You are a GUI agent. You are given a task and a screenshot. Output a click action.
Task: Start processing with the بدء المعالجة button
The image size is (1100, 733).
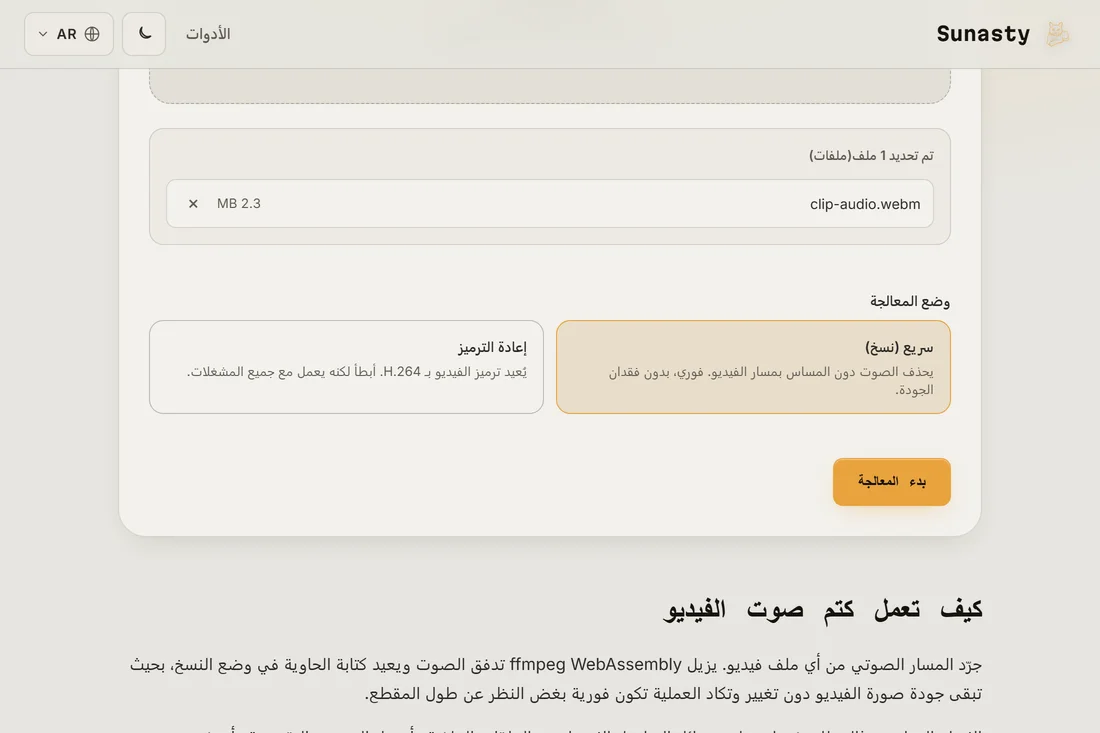point(891,482)
